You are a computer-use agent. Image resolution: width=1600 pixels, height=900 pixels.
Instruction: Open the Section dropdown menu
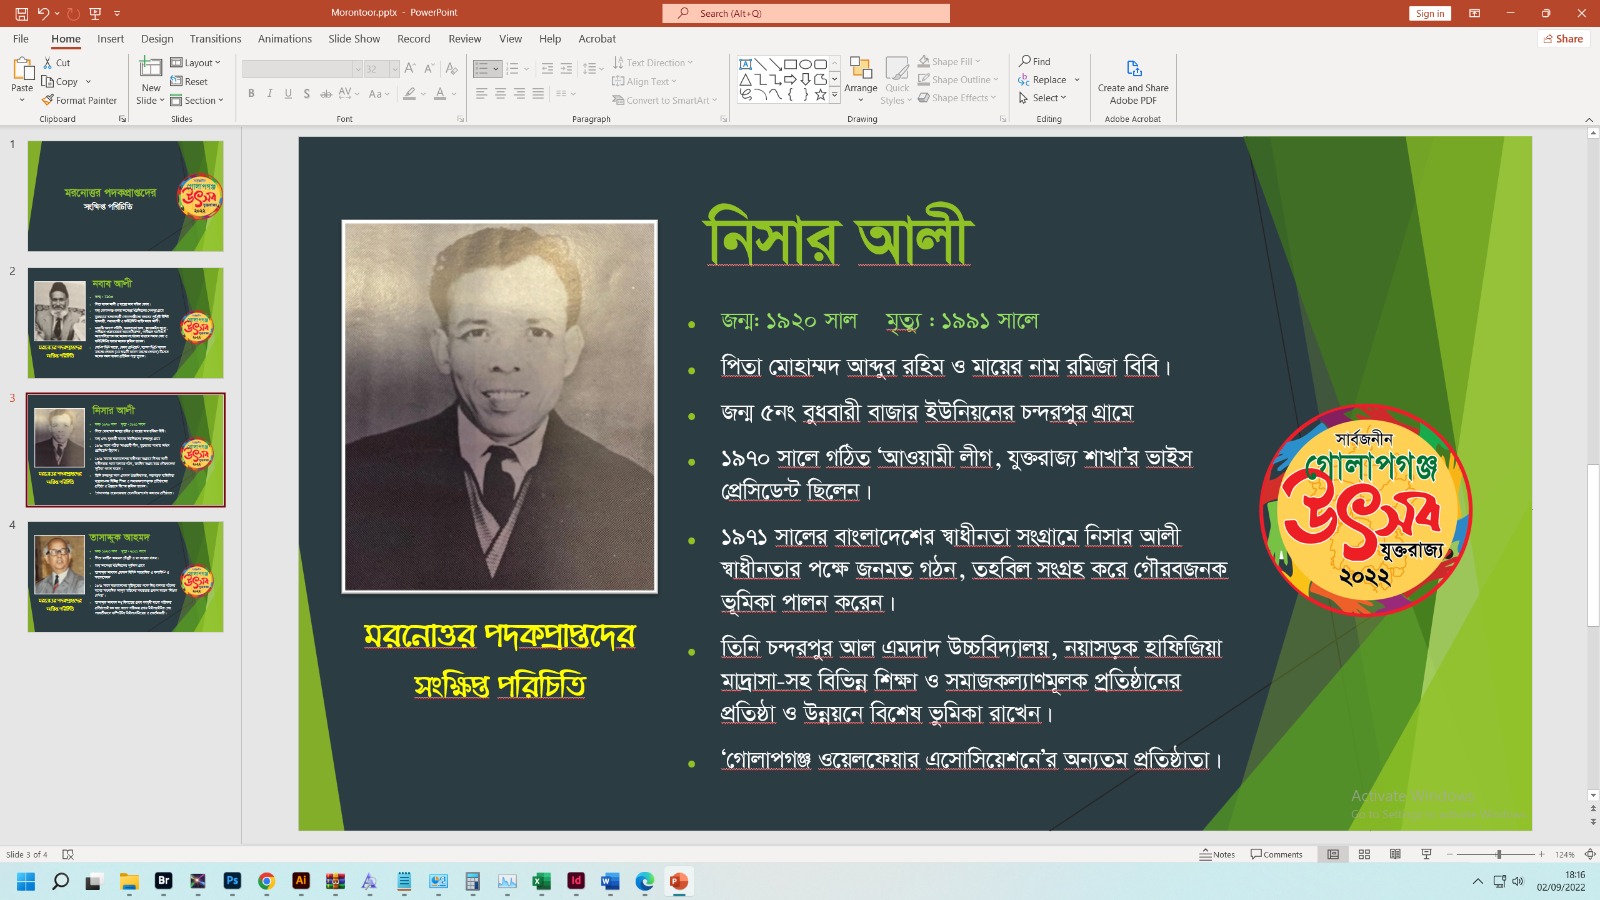(197, 101)
